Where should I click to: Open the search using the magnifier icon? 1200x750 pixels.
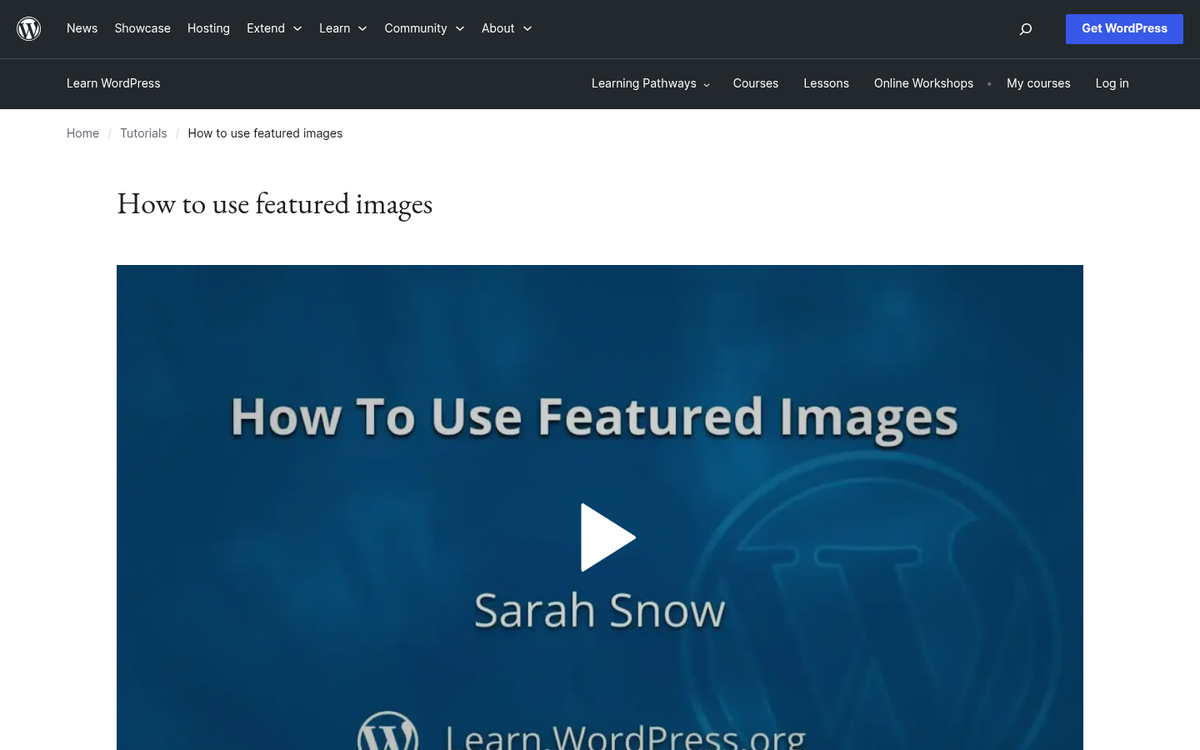1025,29
